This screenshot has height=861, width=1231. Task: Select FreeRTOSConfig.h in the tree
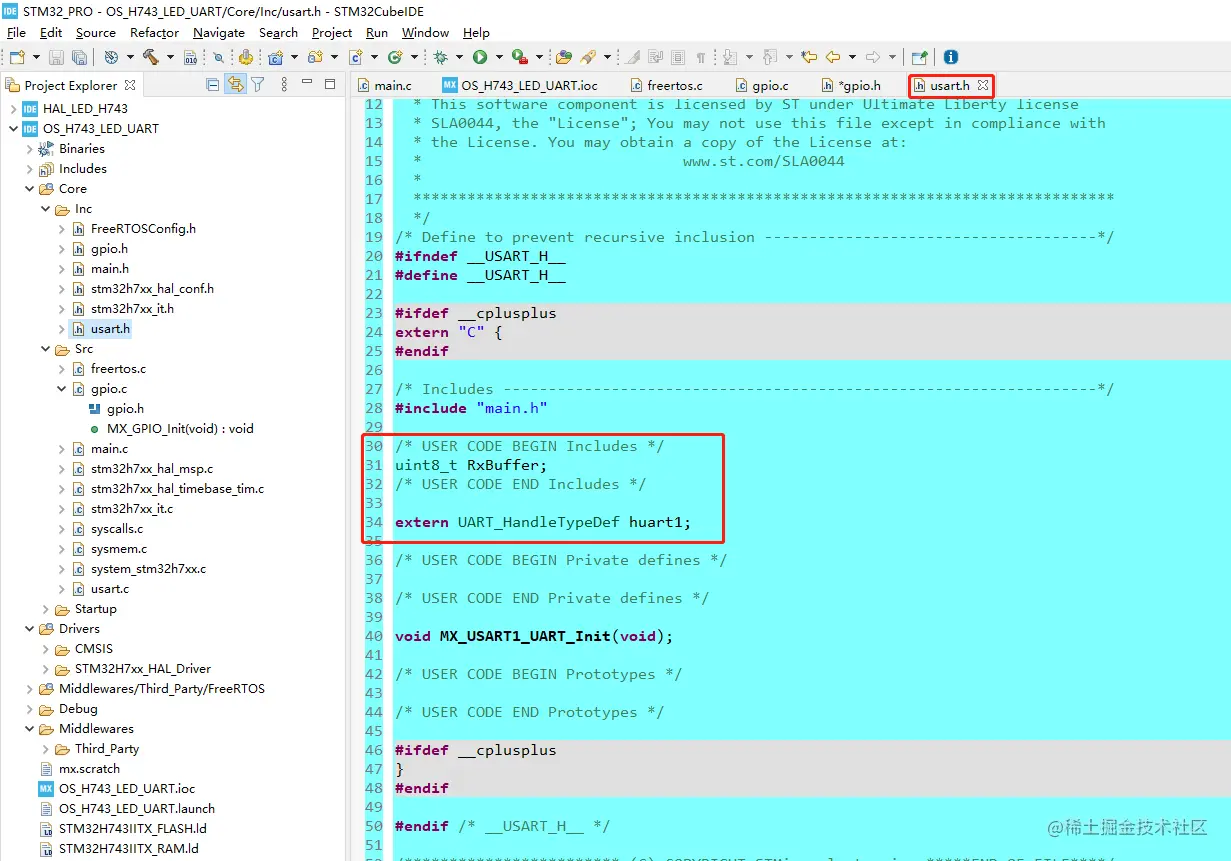pyautogui.click(x=143, y=228)
